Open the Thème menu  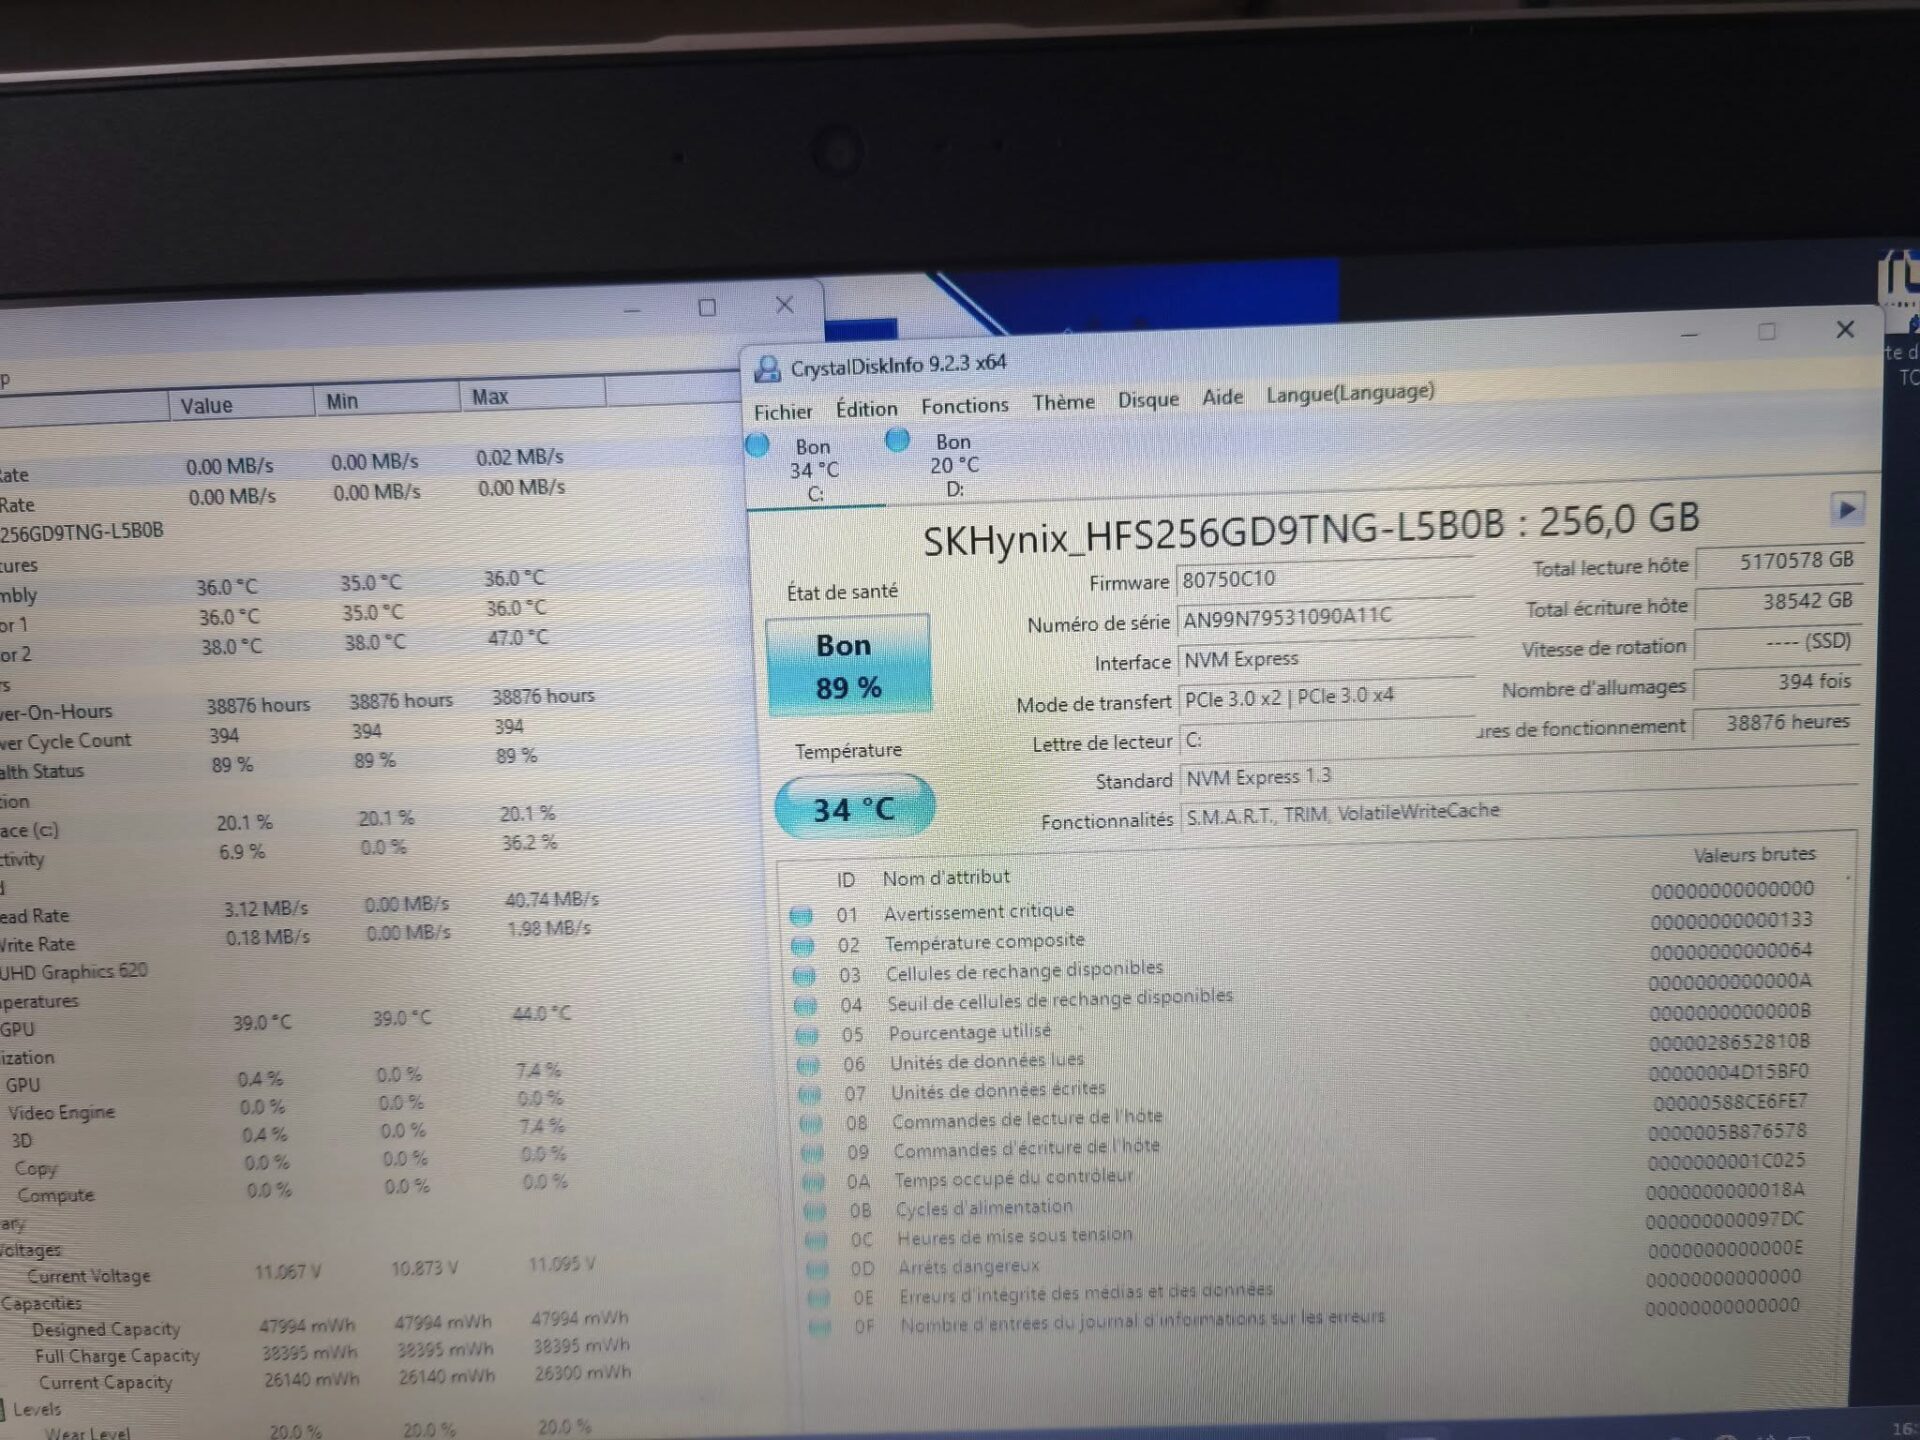(x=1063, y=402)
